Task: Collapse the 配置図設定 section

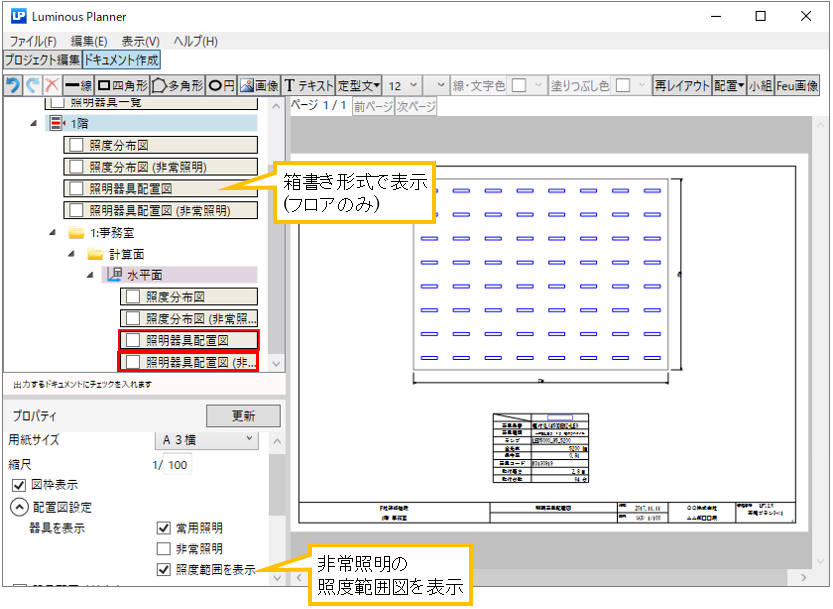Action: coord(19,507)
